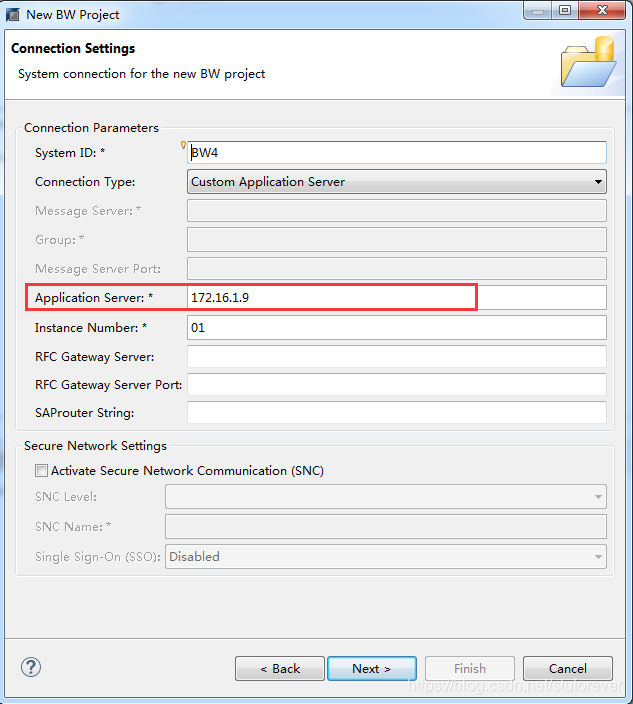Open the Connection Type dropdown
This screenshot has height=704, width=633.
tap(397, 182)
